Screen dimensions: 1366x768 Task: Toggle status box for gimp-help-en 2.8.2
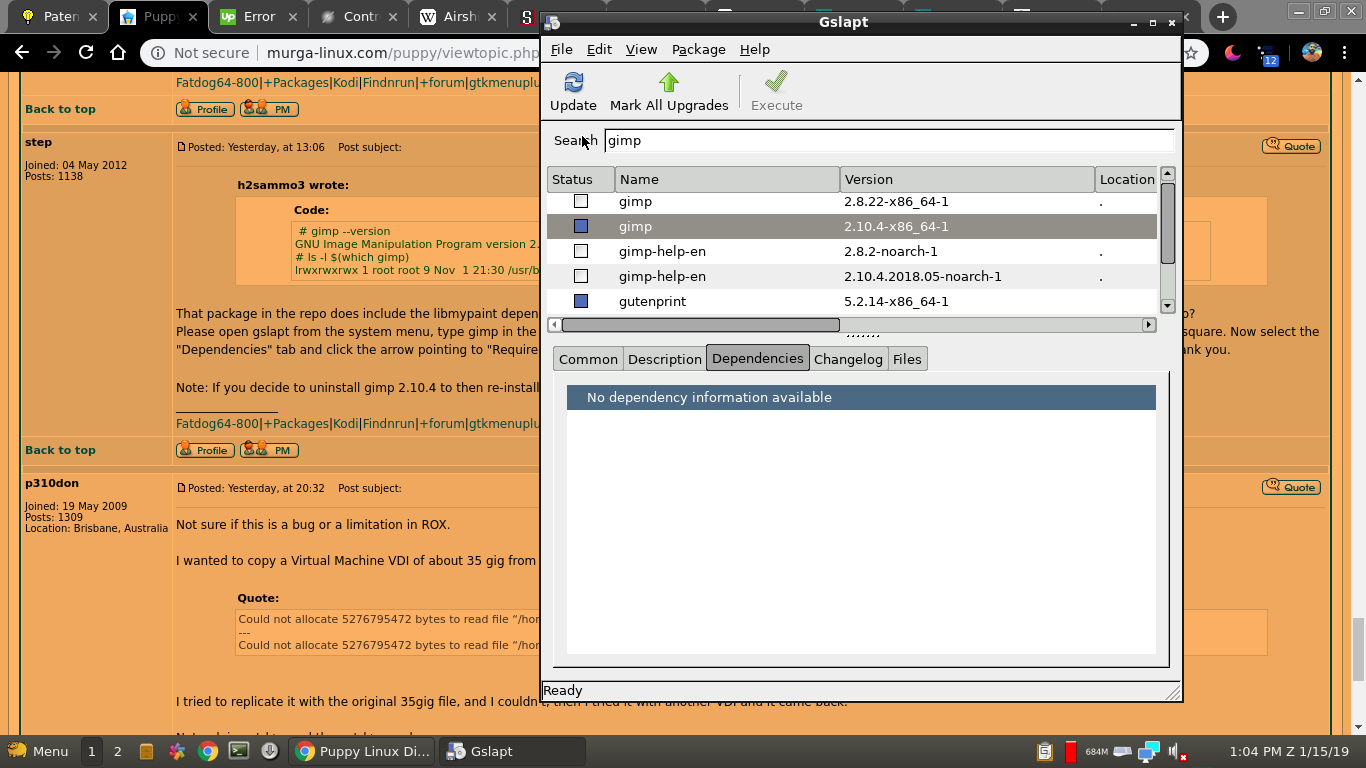[x=580, y=251]
